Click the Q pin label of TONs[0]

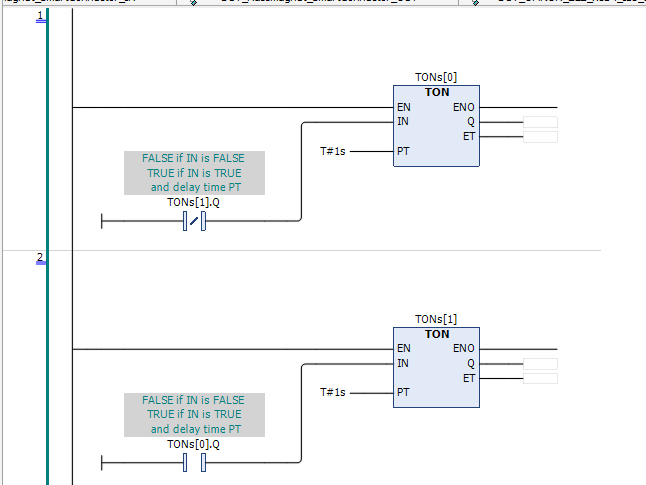[471, 122]
